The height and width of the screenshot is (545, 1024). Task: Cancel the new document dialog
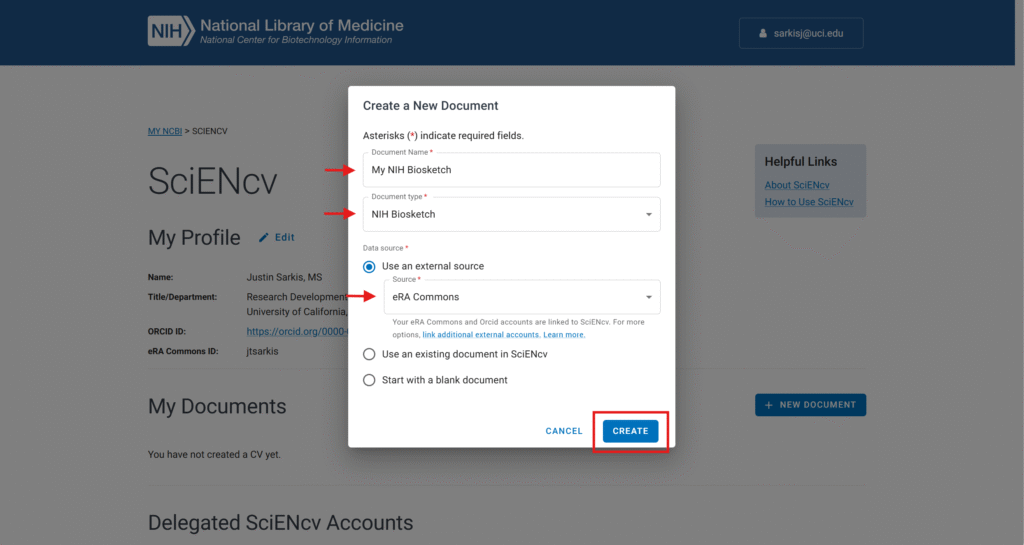(x=564, y=431)
